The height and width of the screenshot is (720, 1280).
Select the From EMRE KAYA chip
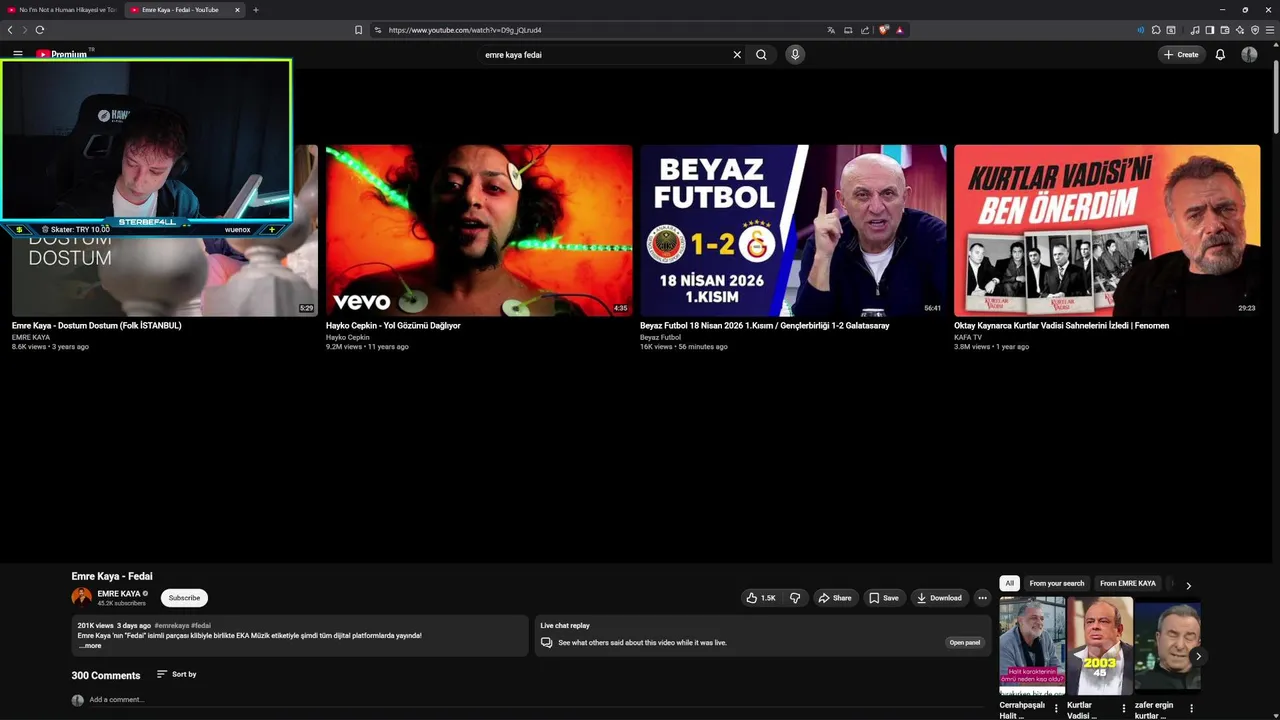point(1127,584)
